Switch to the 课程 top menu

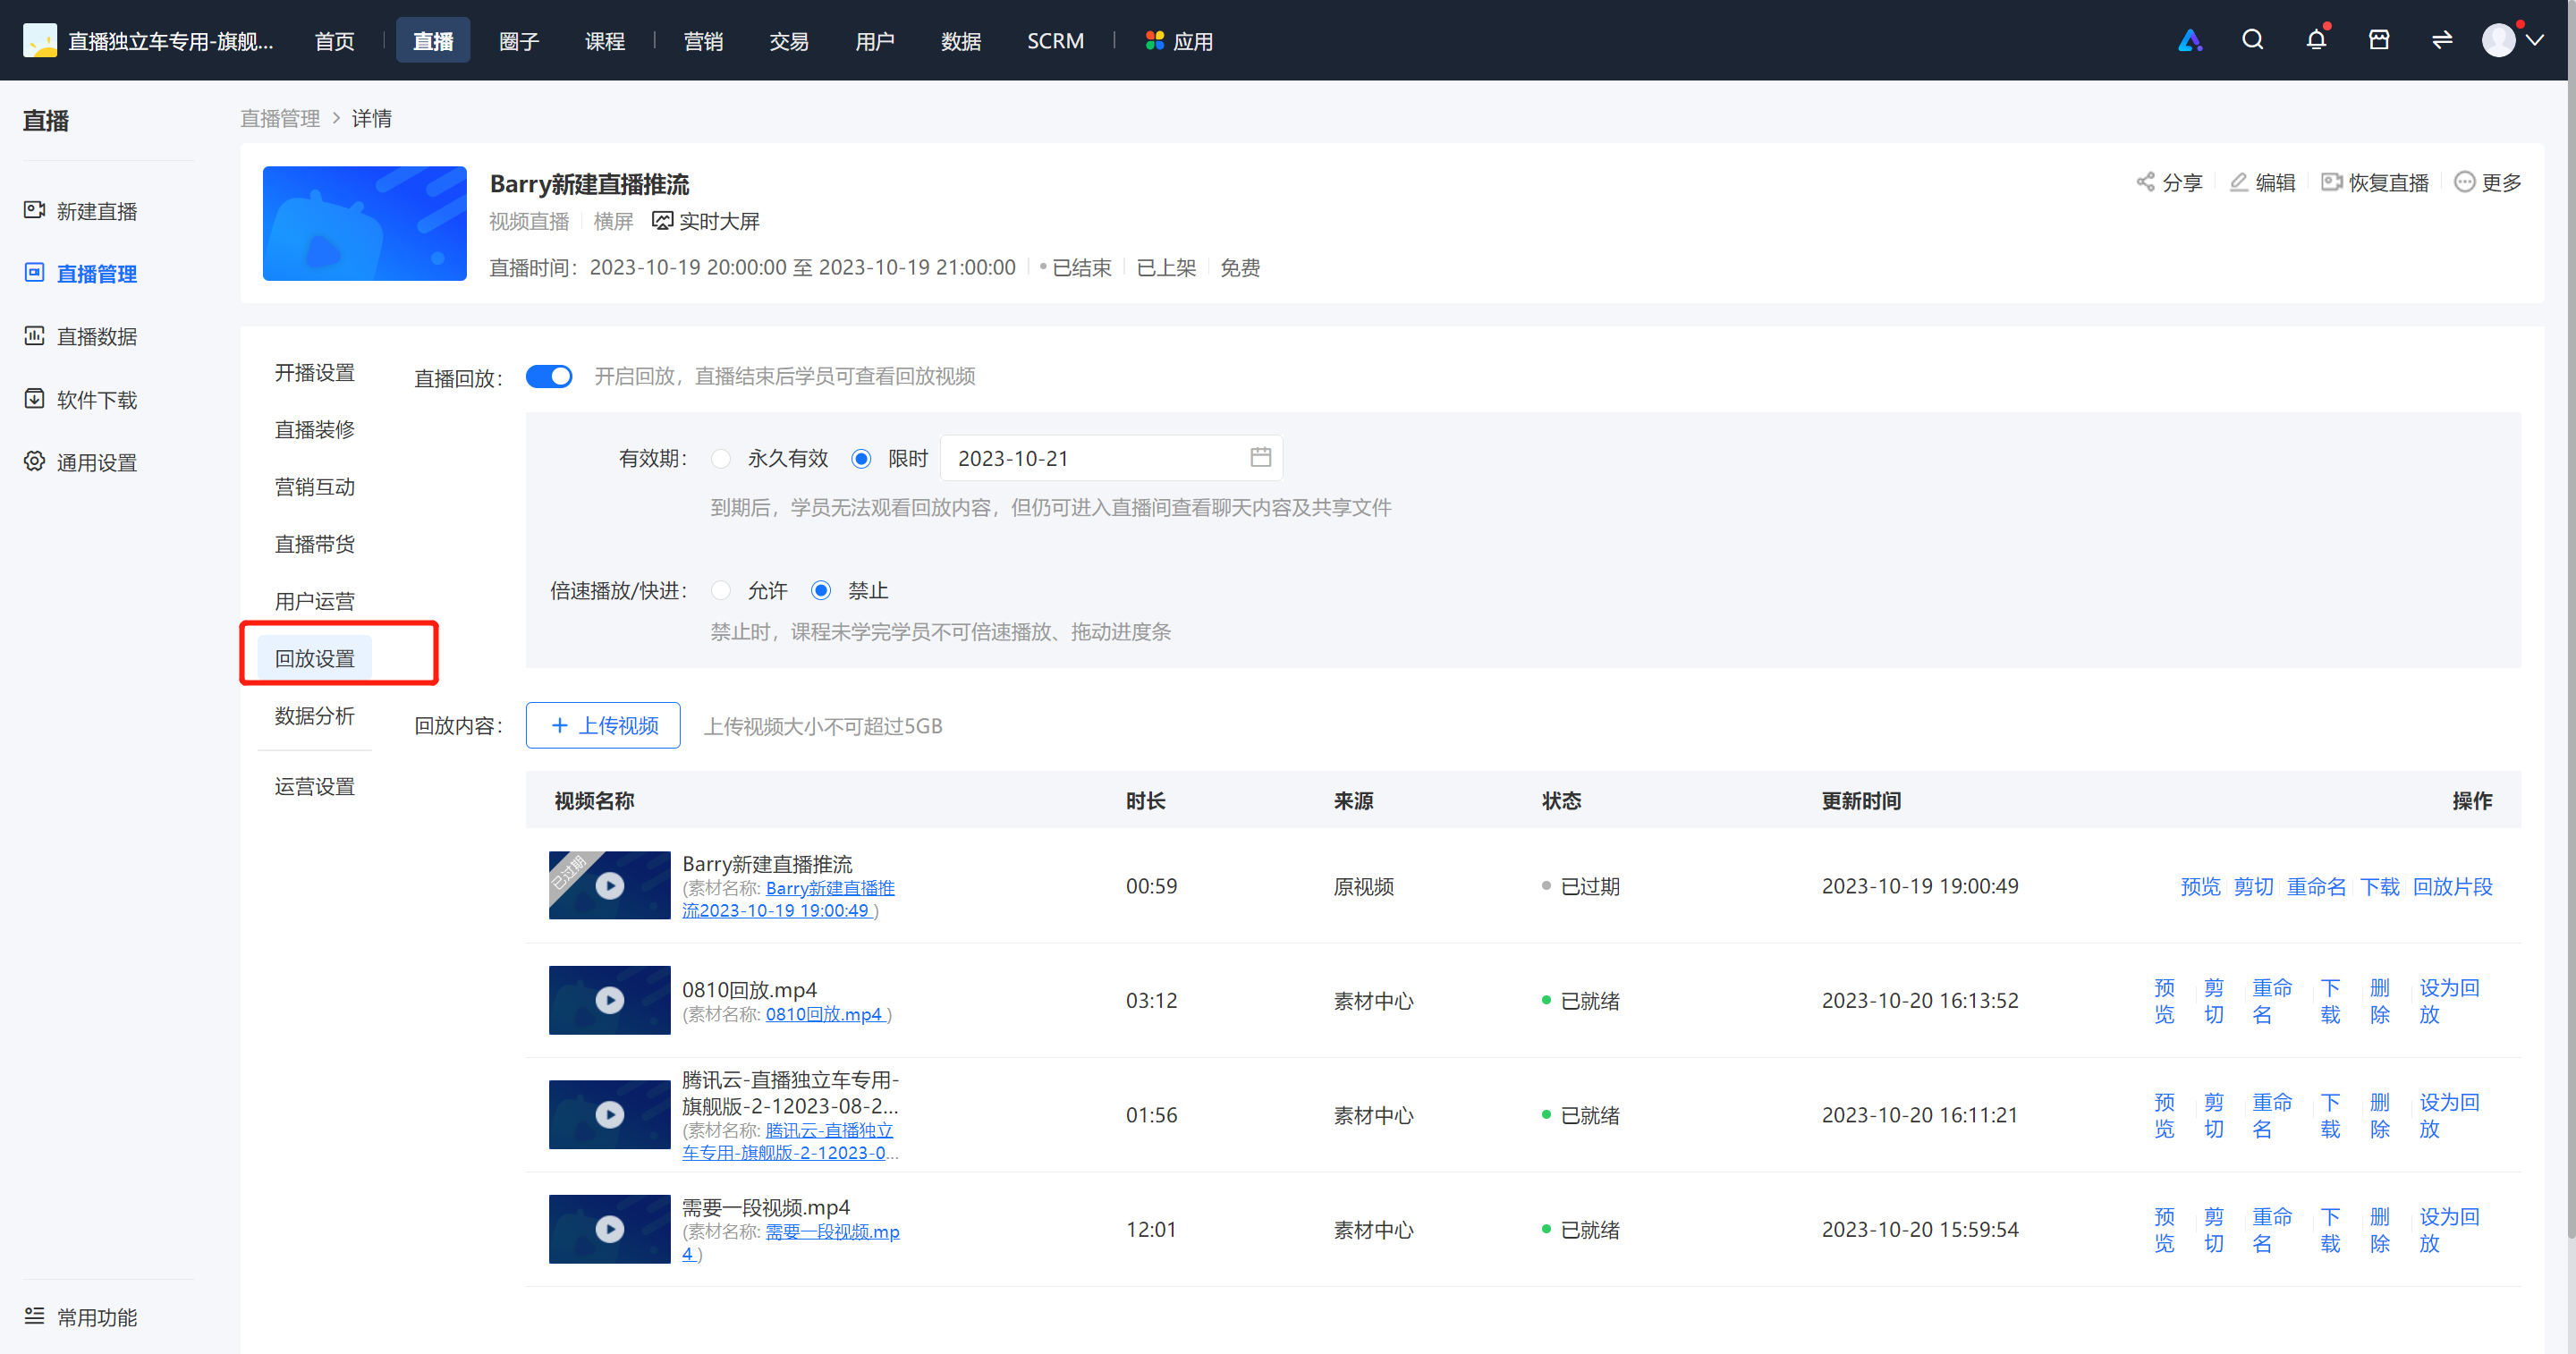pos(605,41)
